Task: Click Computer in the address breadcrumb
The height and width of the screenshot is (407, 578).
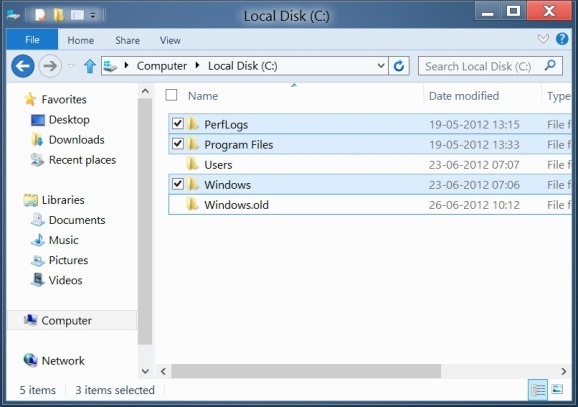Action: (161, 66)
